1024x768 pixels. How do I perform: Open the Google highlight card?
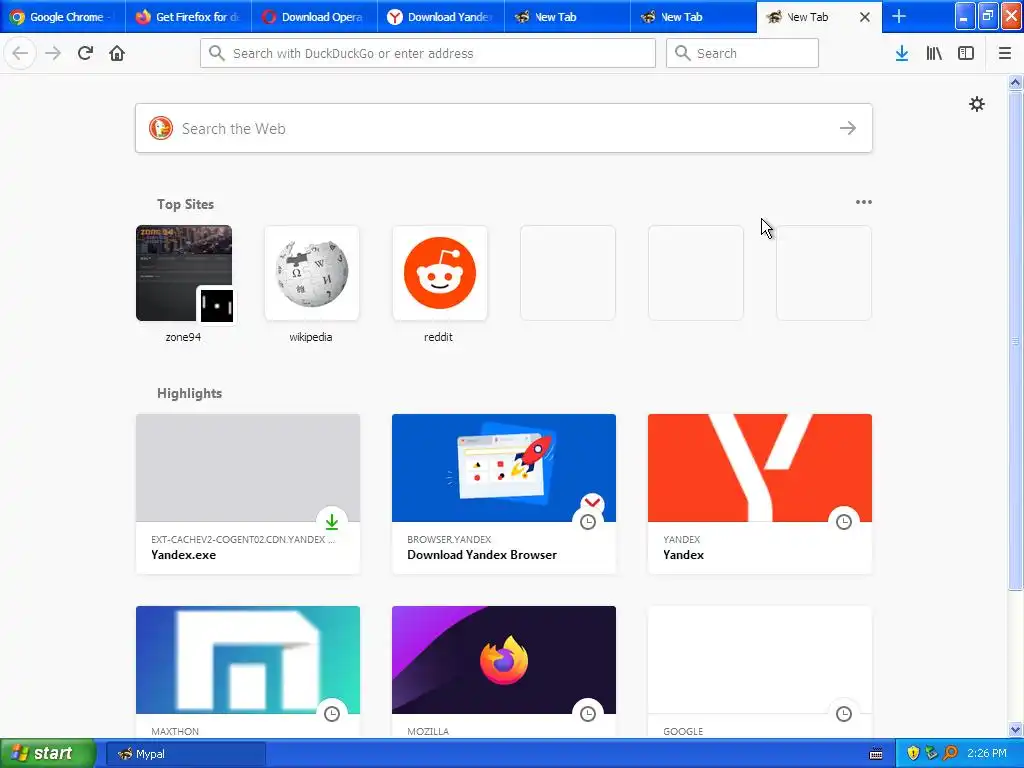click(x=760, y=672)
